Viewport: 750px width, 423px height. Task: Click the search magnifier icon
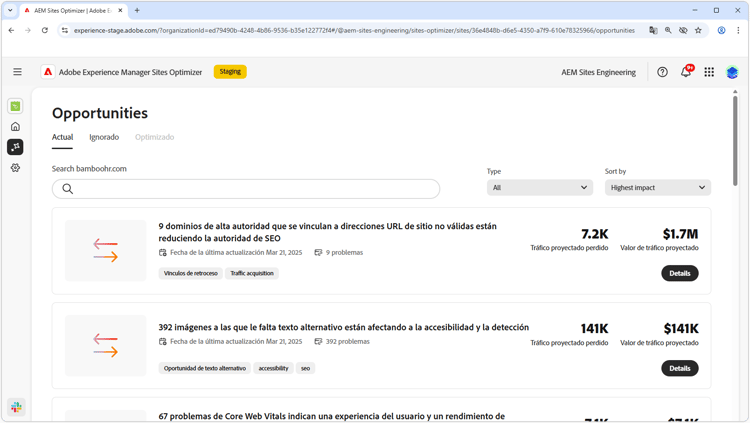pos(67,189)
